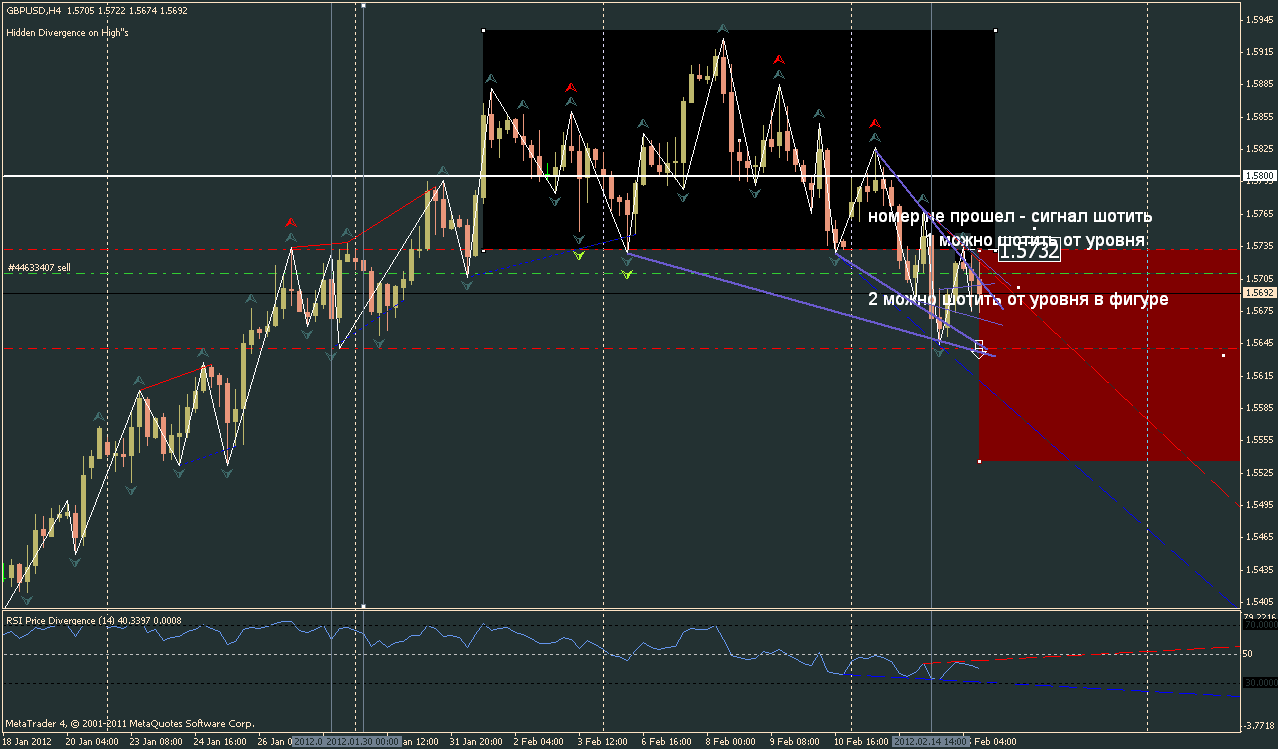Click the RSI 30.0000 level label

[x=1258, y=682]
